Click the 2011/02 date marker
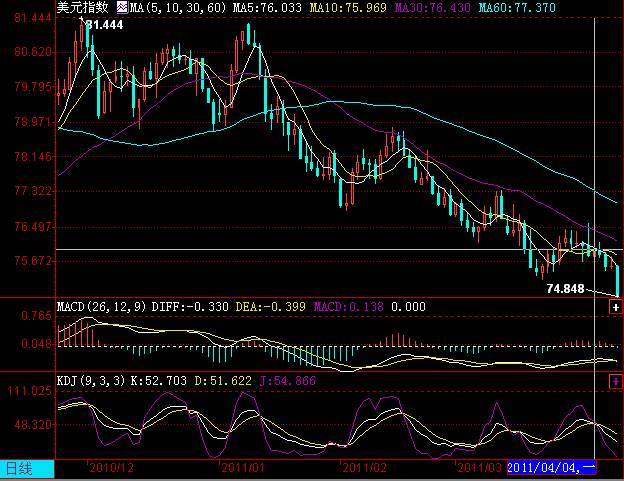The height and width of the screenshot is (481, 624). 364,468
